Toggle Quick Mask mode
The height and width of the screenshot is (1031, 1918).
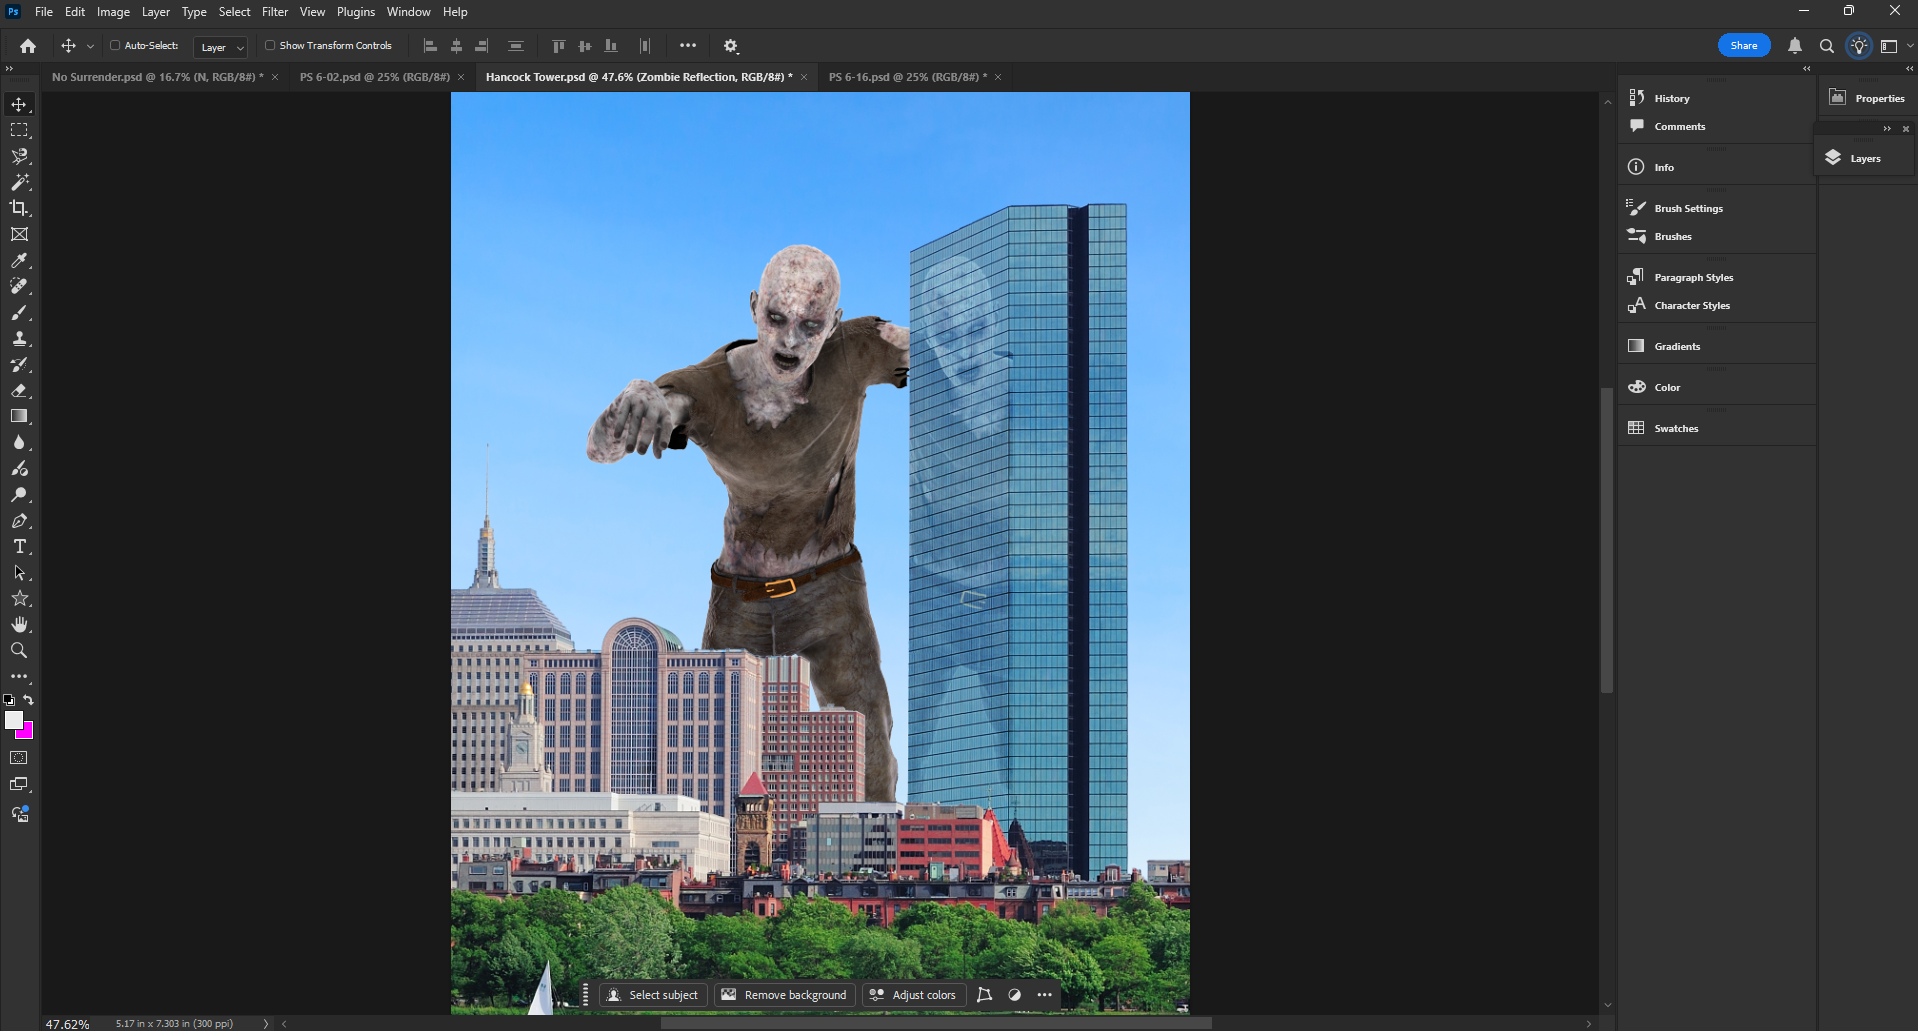19,758
